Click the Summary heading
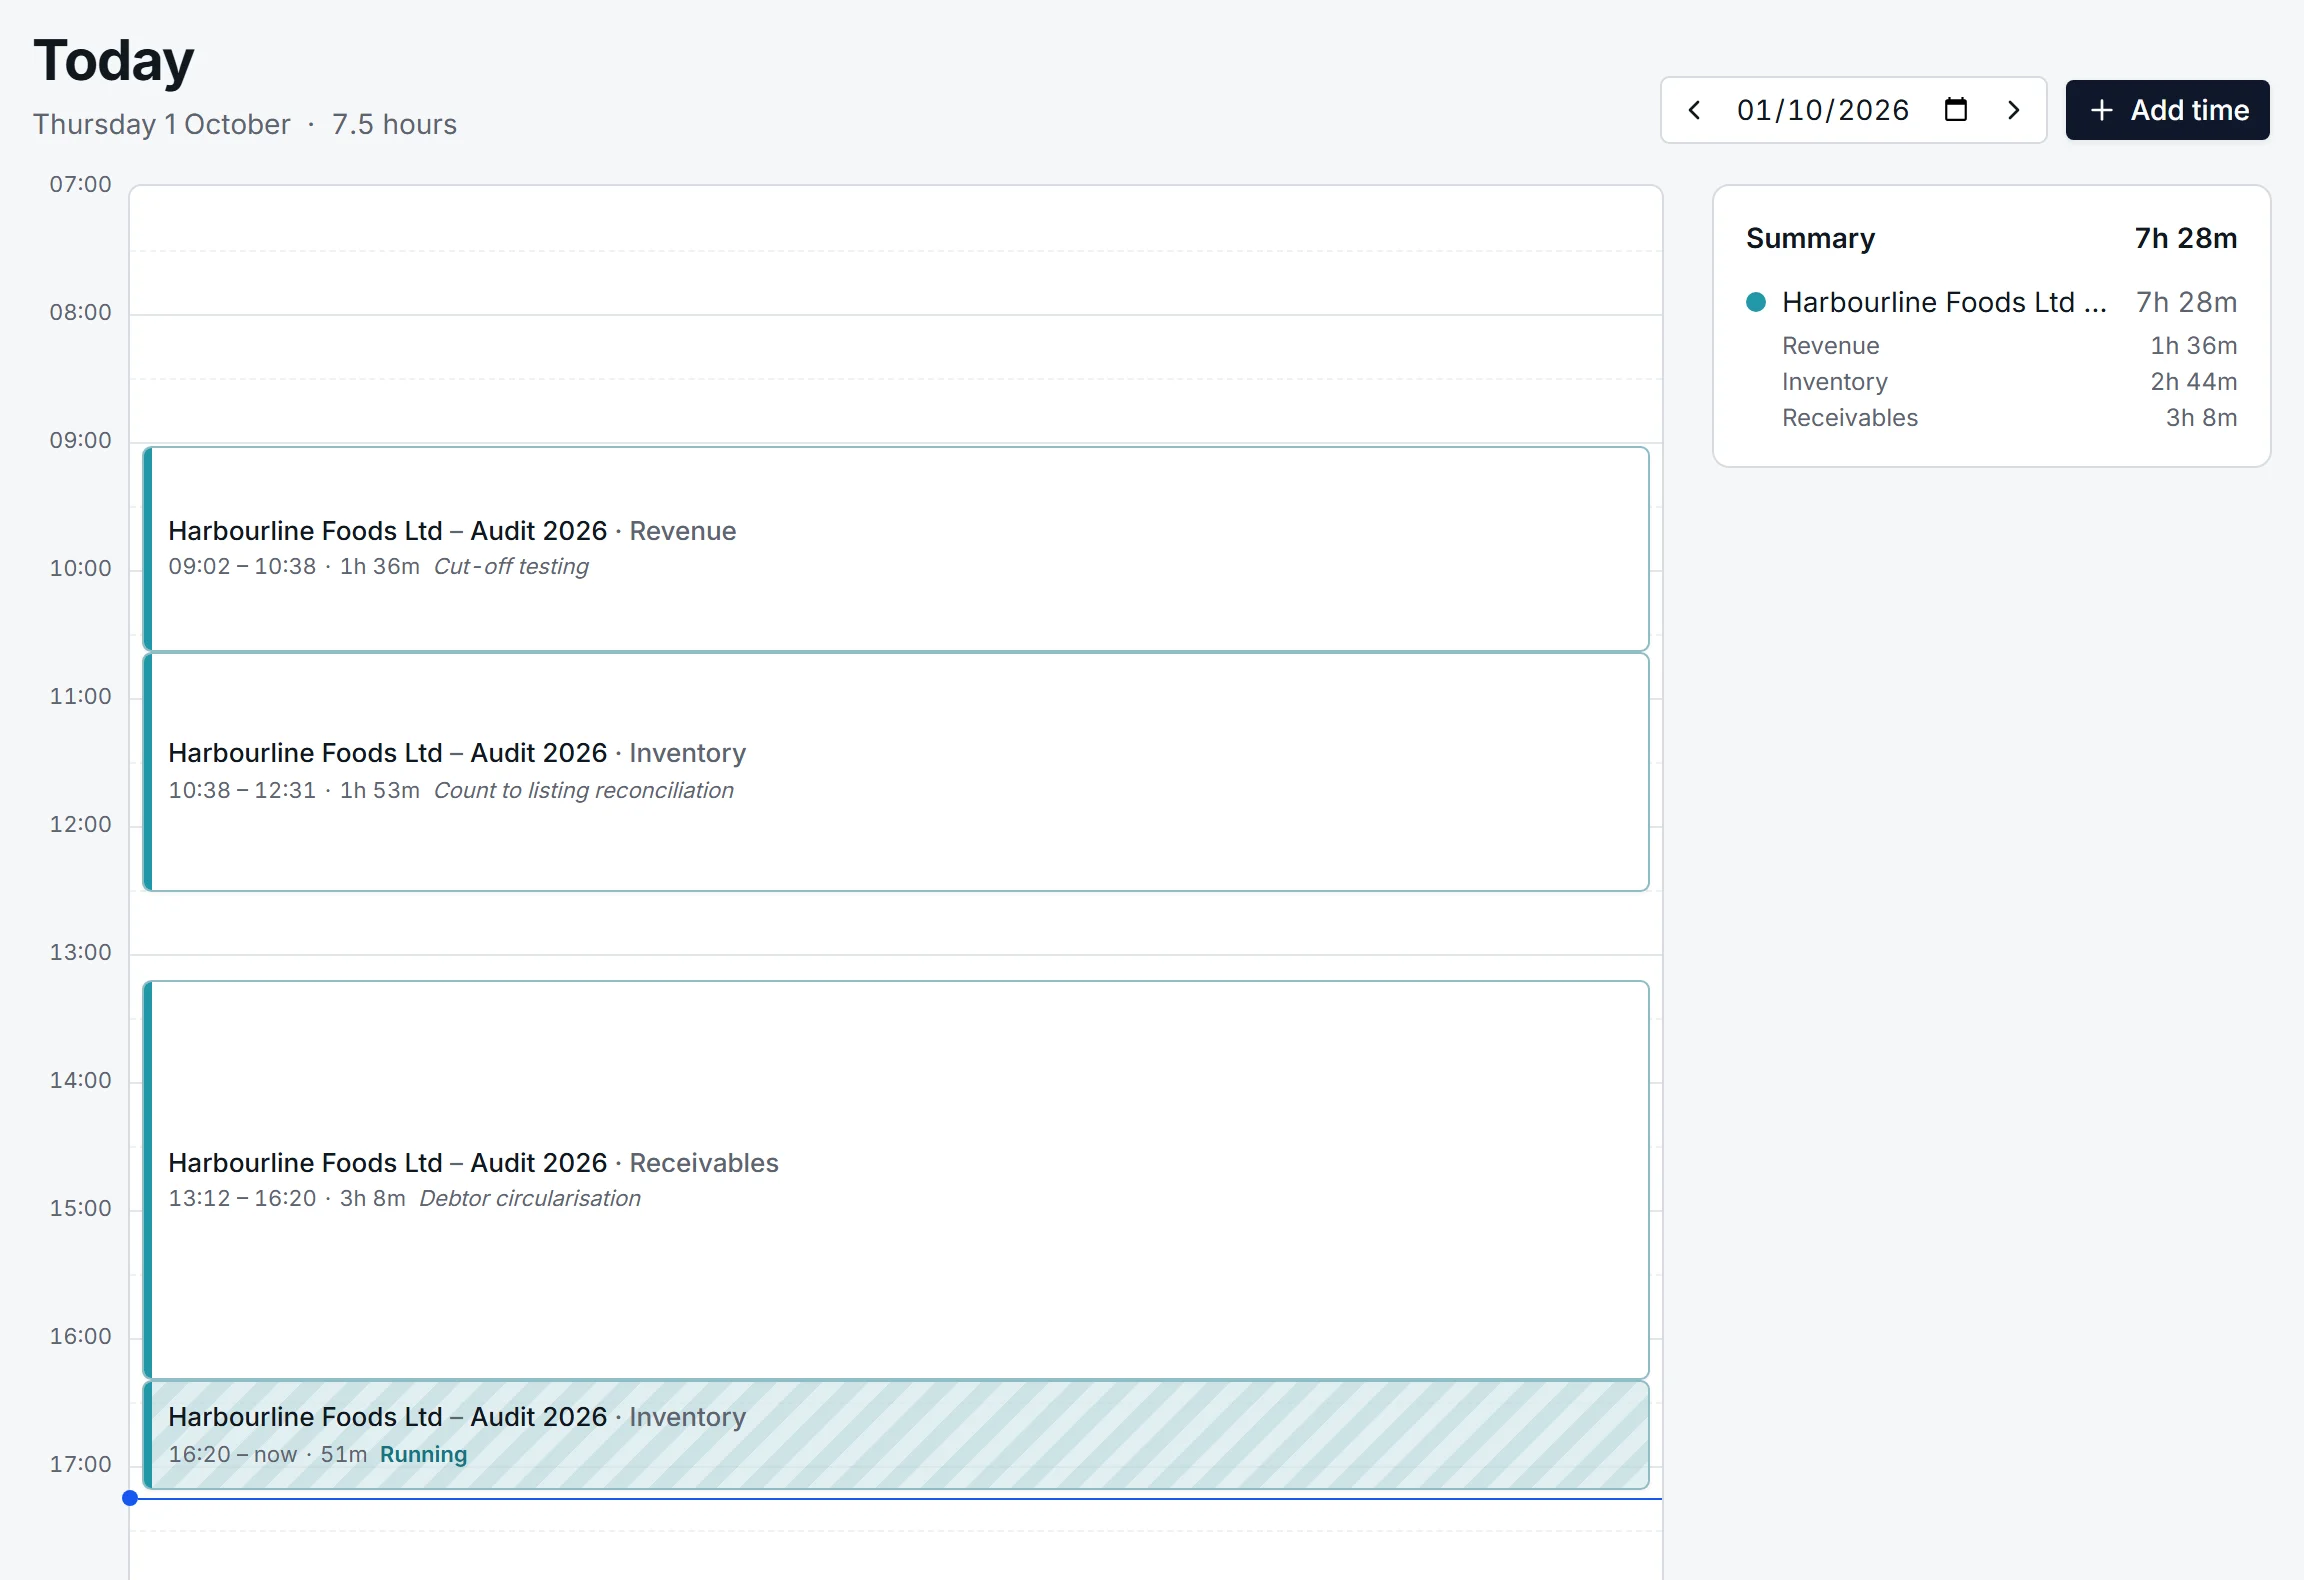Screen dimensions: 2304x1580 point(1810,238)
